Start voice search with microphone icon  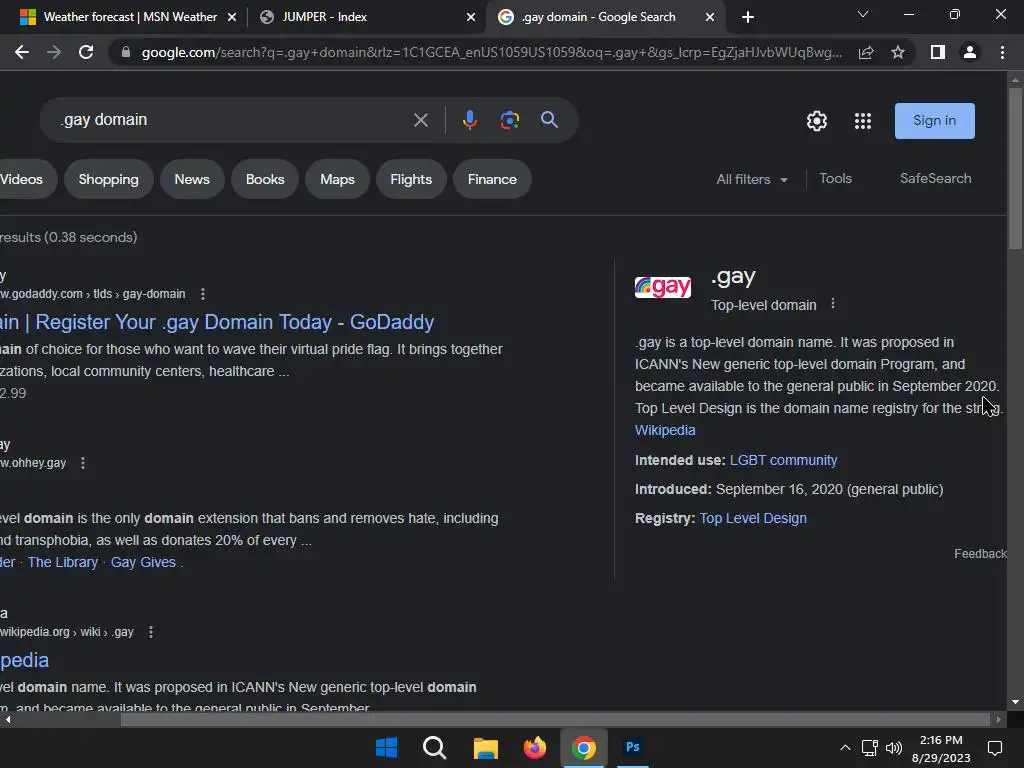point(470,120)
